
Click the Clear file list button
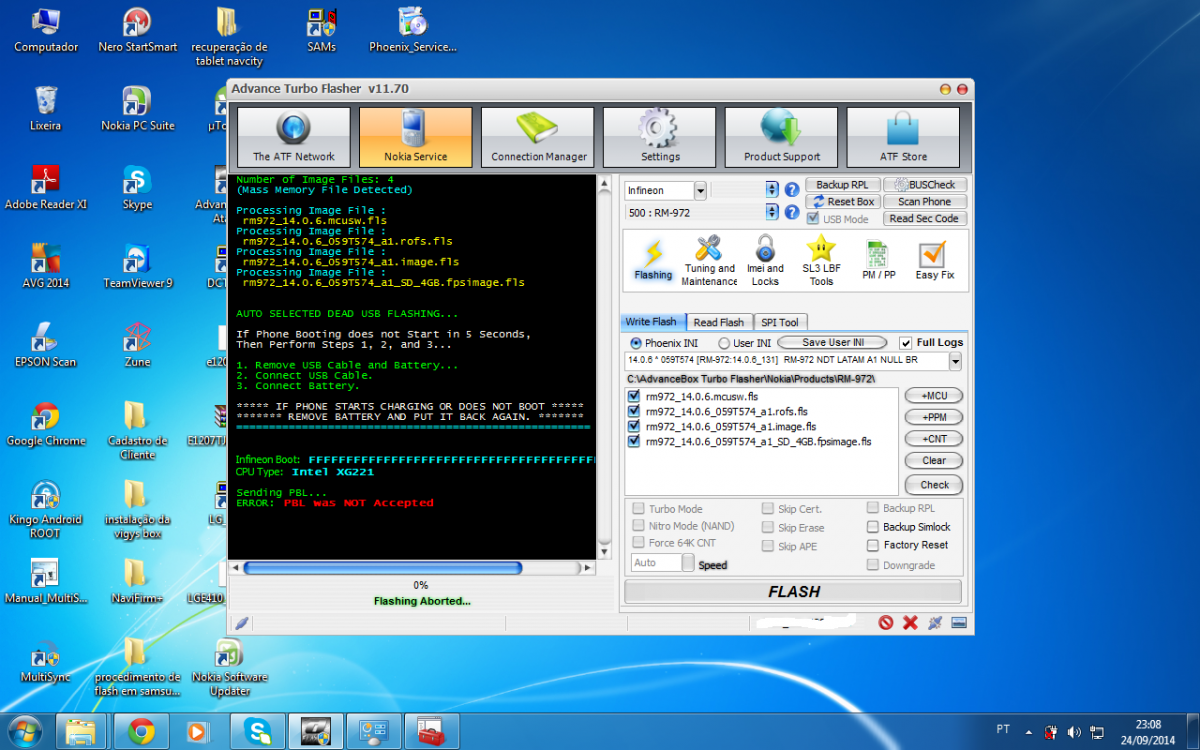934,461
